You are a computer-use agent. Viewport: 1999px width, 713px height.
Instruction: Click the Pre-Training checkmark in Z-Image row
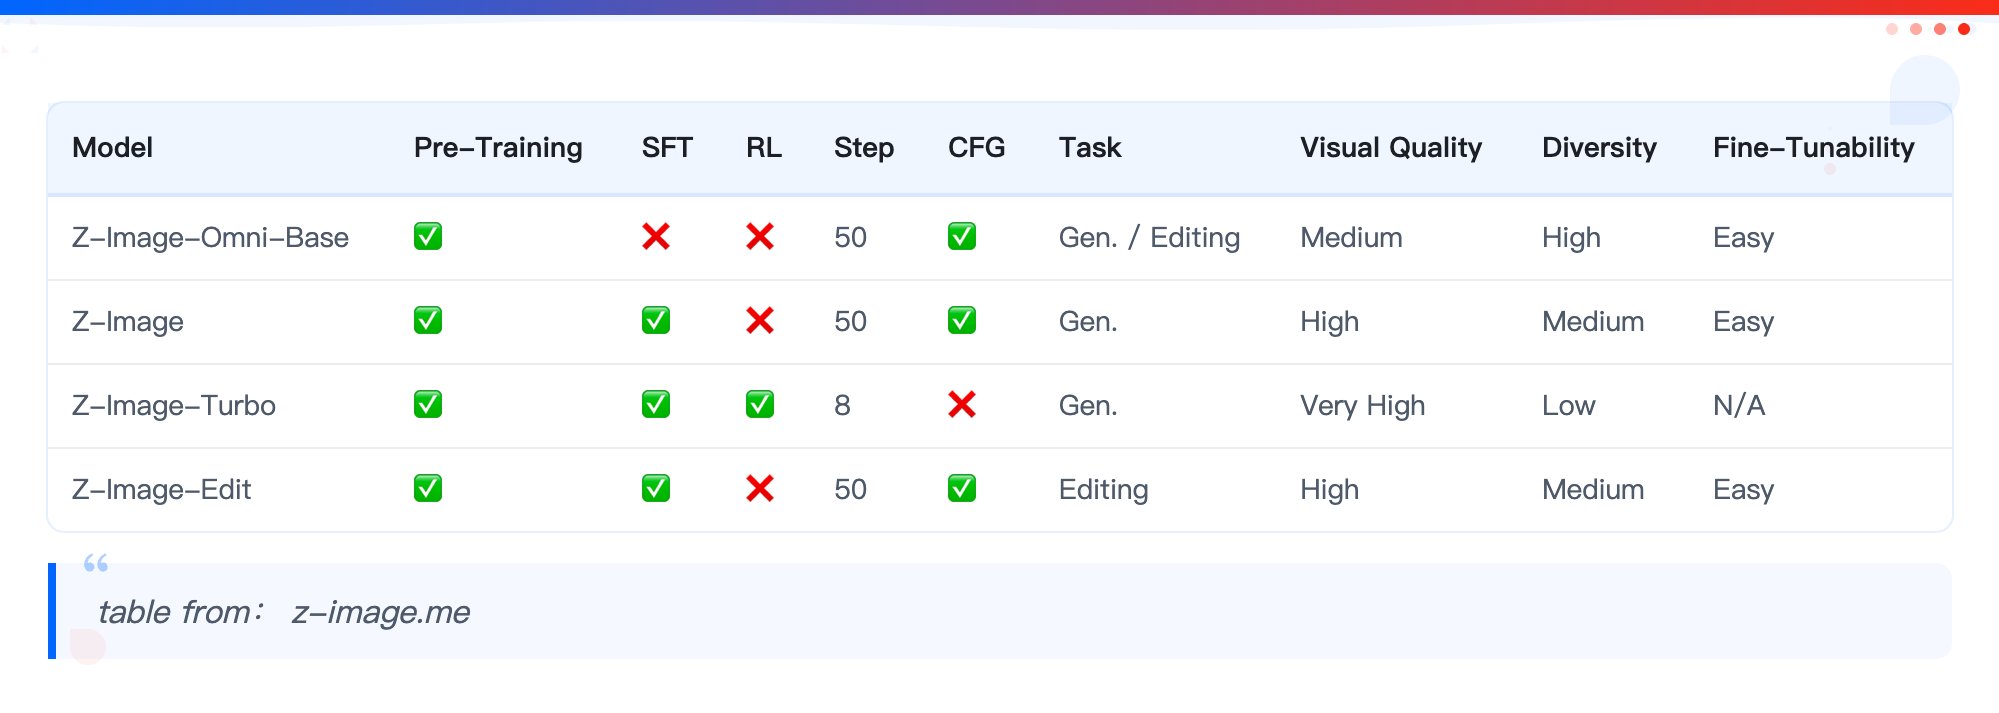point(428,321)
